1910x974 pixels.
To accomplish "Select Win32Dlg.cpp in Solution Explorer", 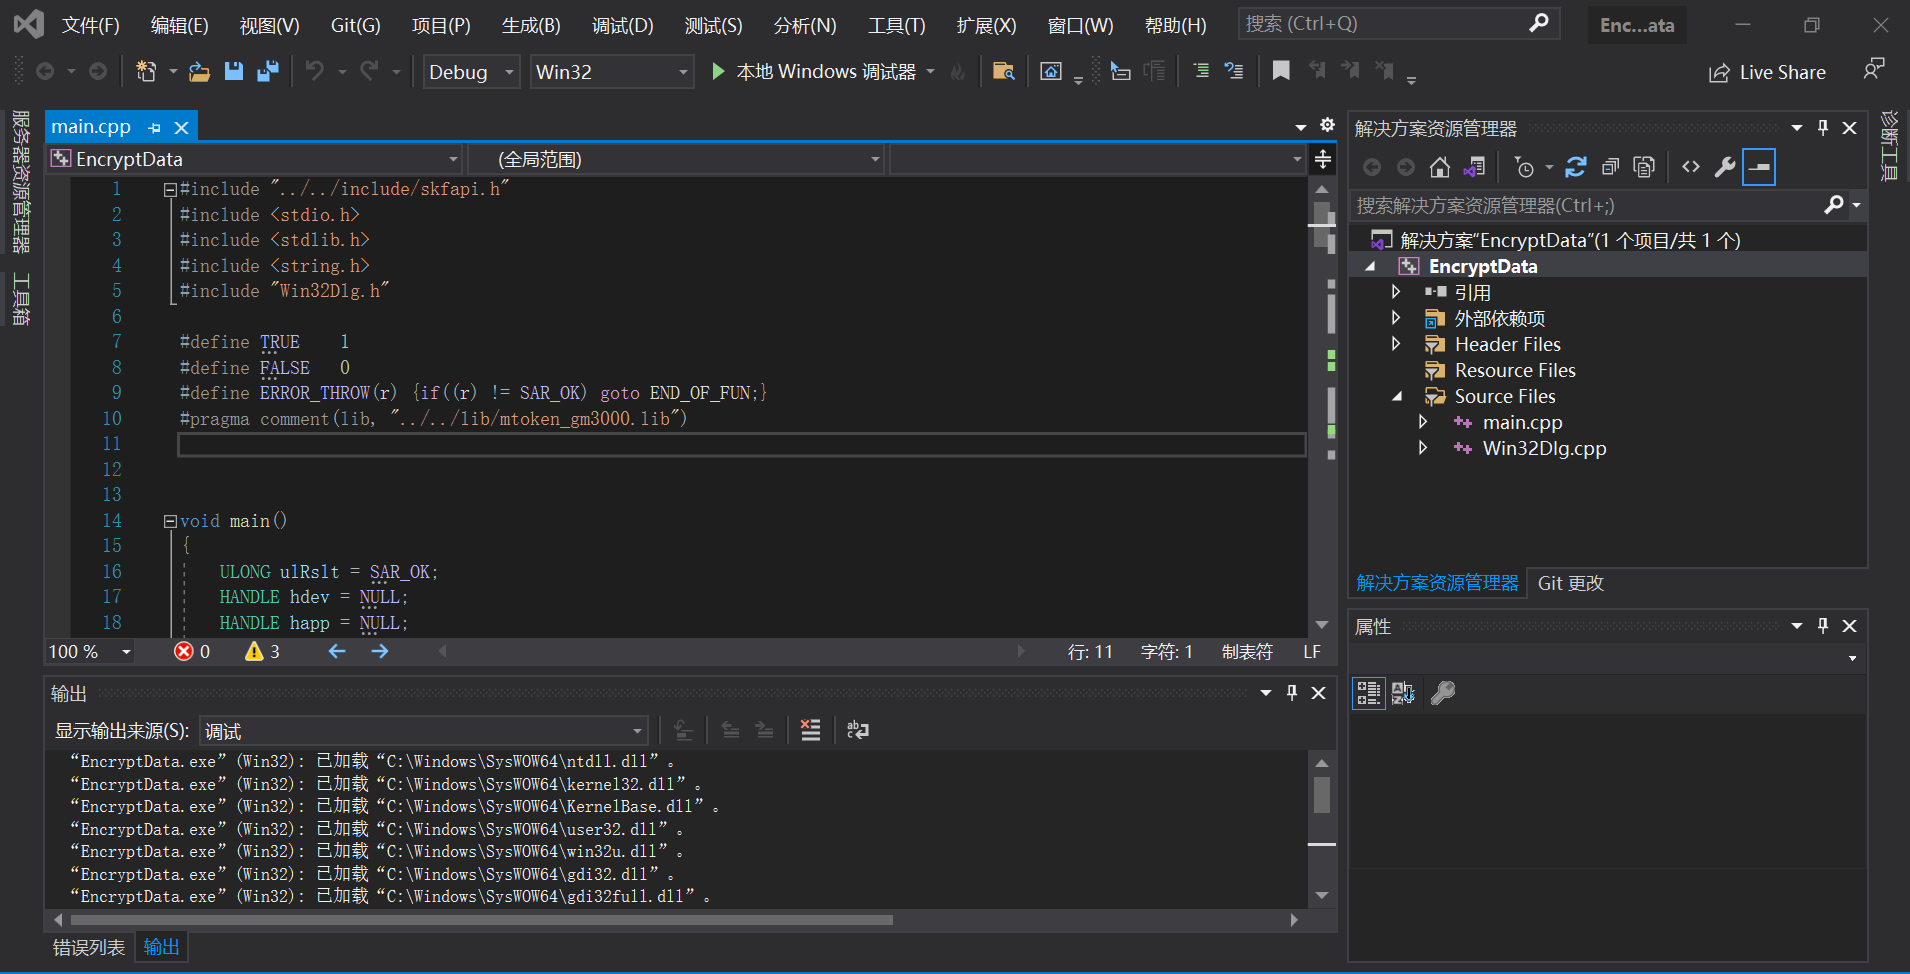I will coord(1544,448).
